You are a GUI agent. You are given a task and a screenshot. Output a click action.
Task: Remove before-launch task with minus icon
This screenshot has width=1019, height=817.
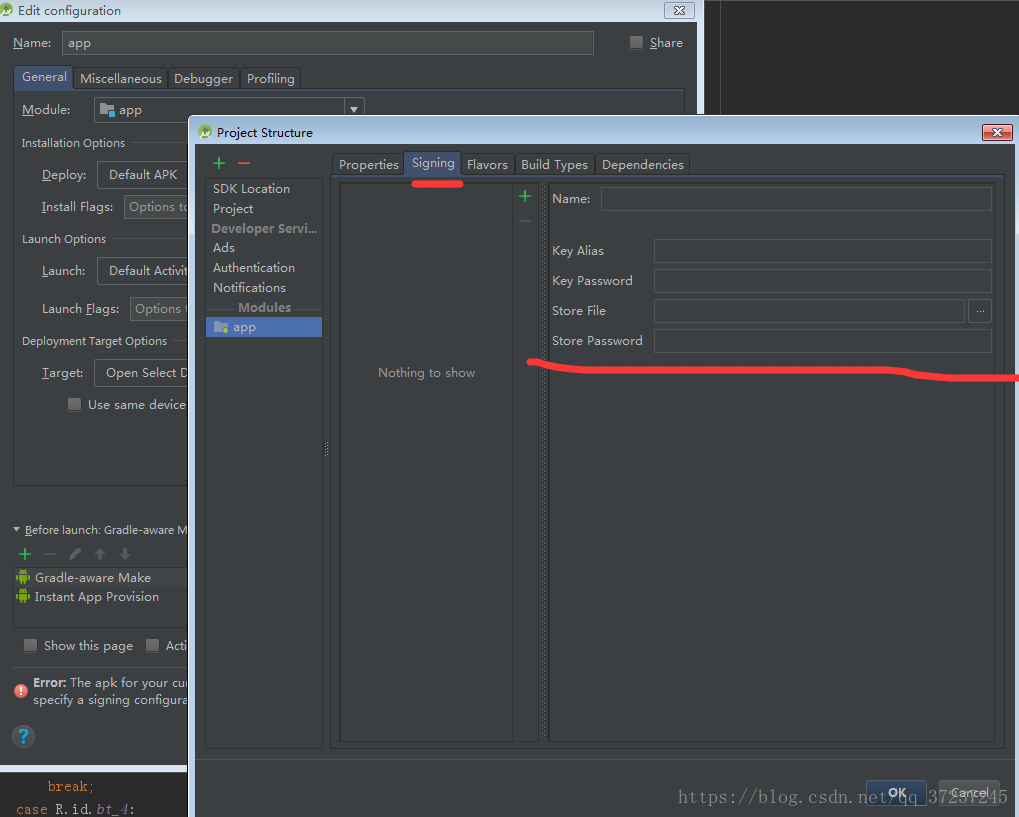(x=50, y=554)
